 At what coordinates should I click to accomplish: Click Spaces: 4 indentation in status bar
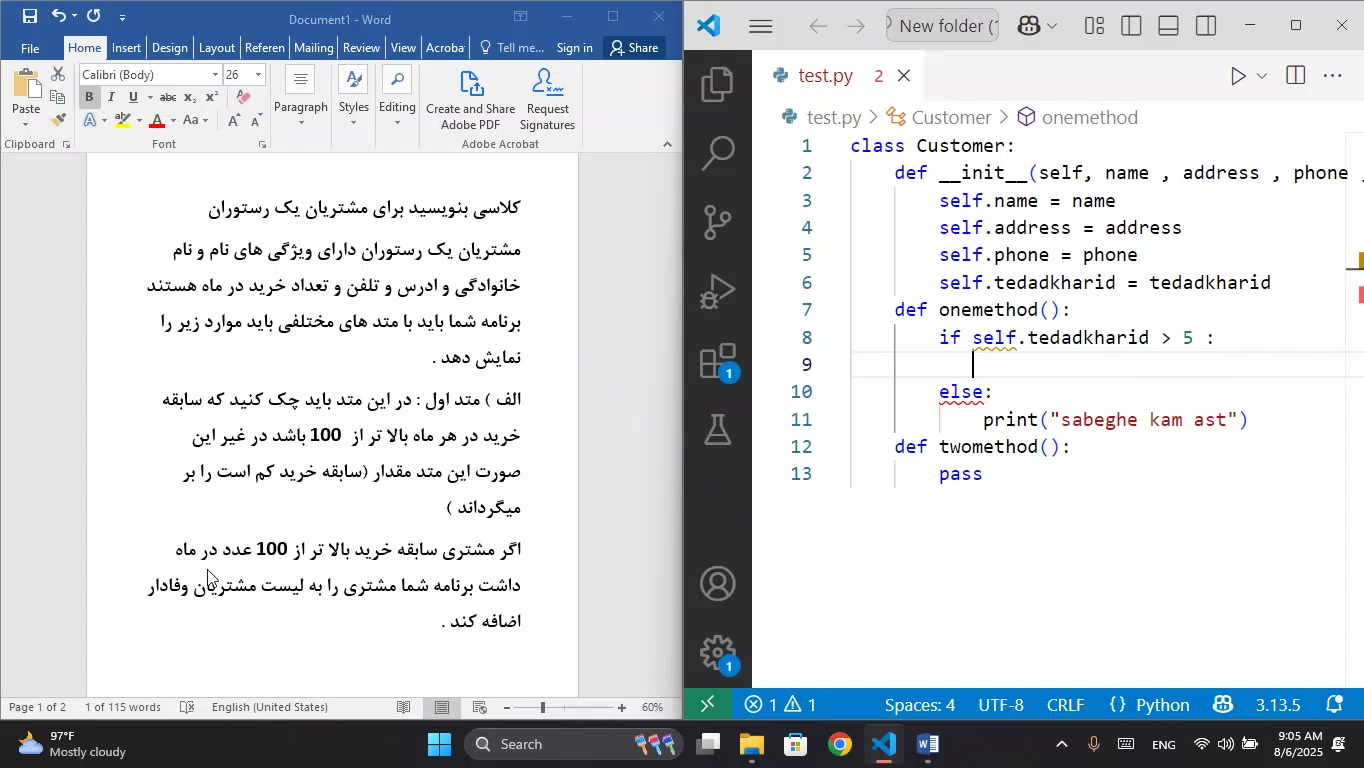(920, 705)
